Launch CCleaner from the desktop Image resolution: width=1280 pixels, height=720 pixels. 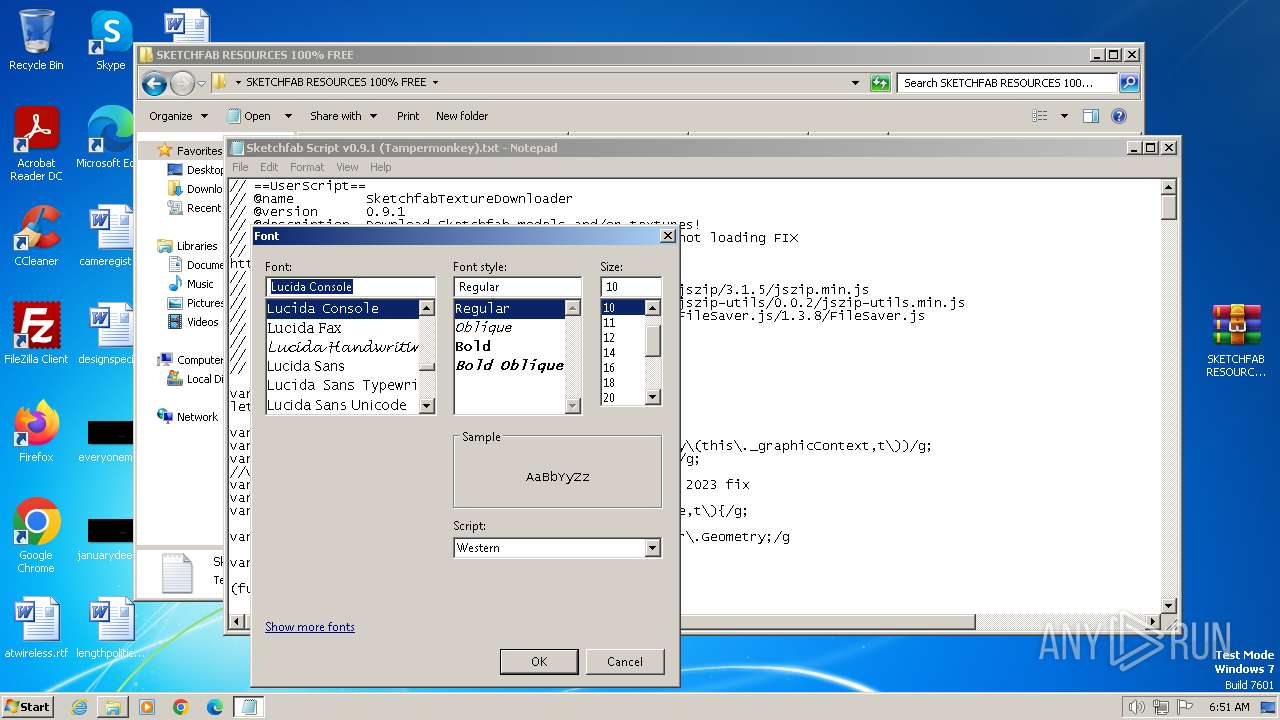click(36, 236)
